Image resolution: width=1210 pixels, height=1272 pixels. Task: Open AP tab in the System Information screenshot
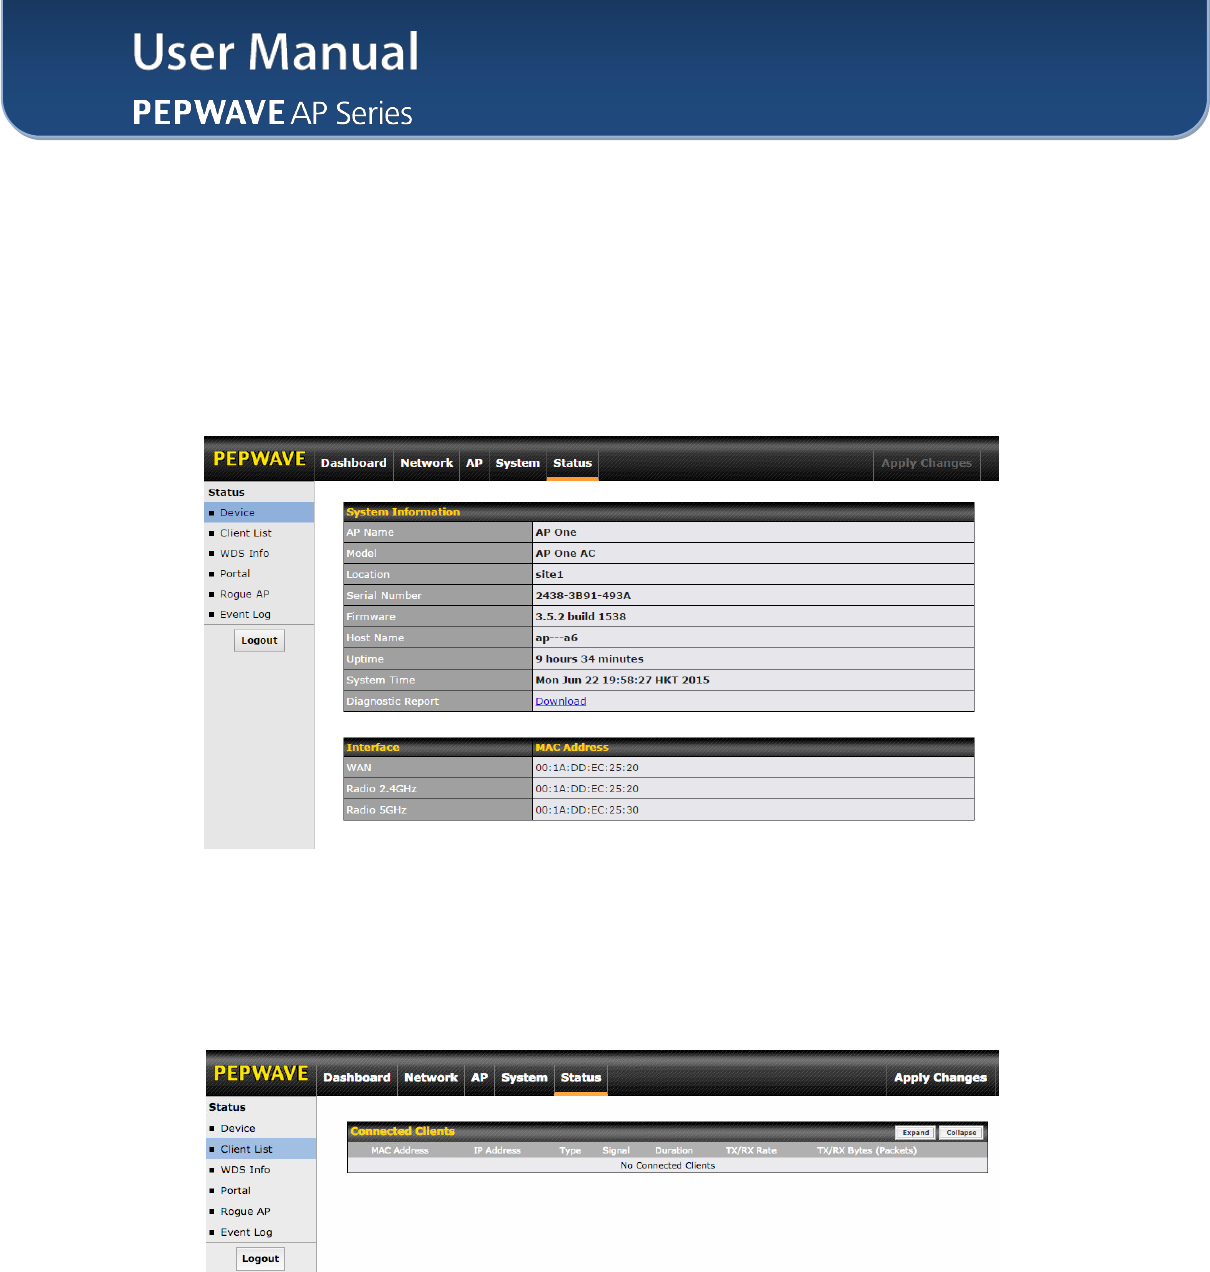[x=474, y=463]
